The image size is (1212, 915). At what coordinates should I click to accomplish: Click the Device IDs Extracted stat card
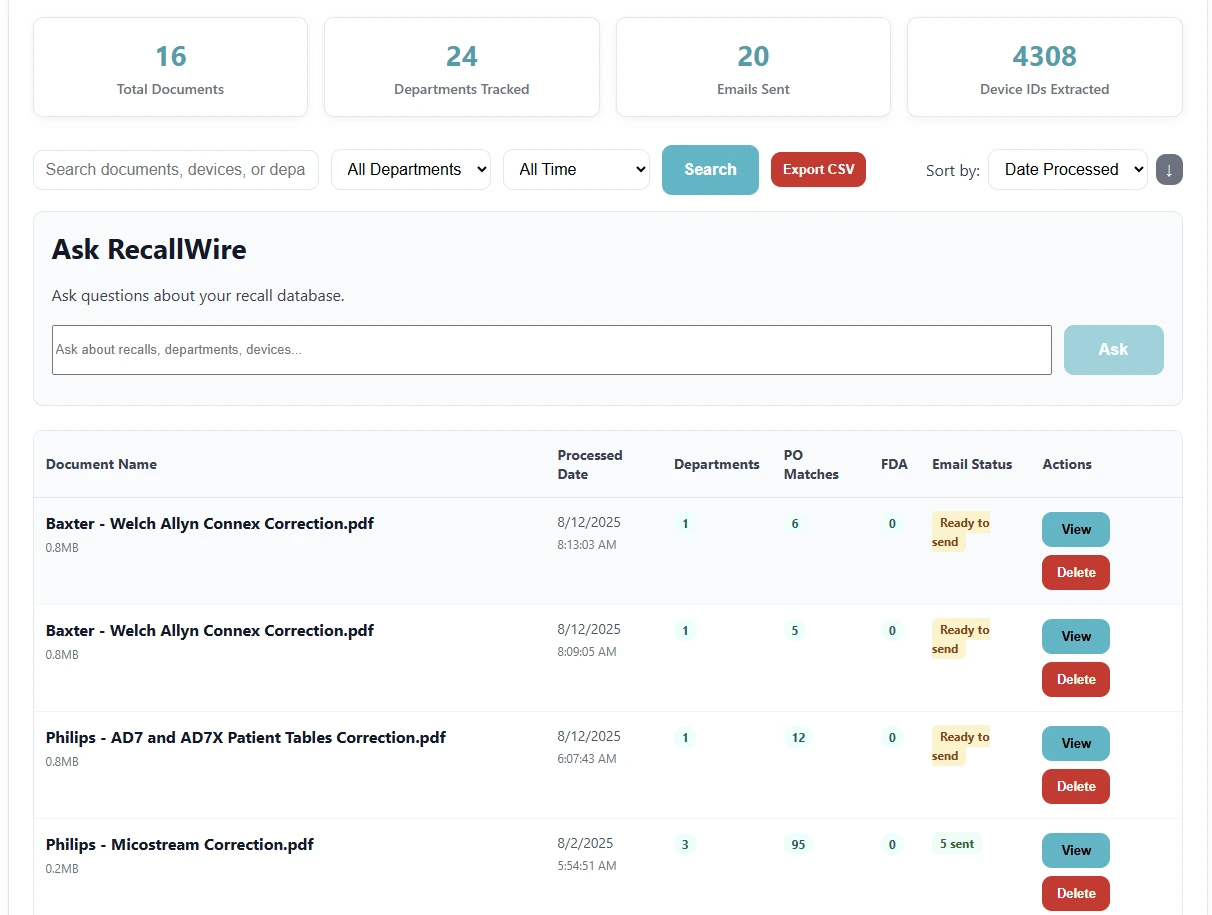pos(1044,67)
